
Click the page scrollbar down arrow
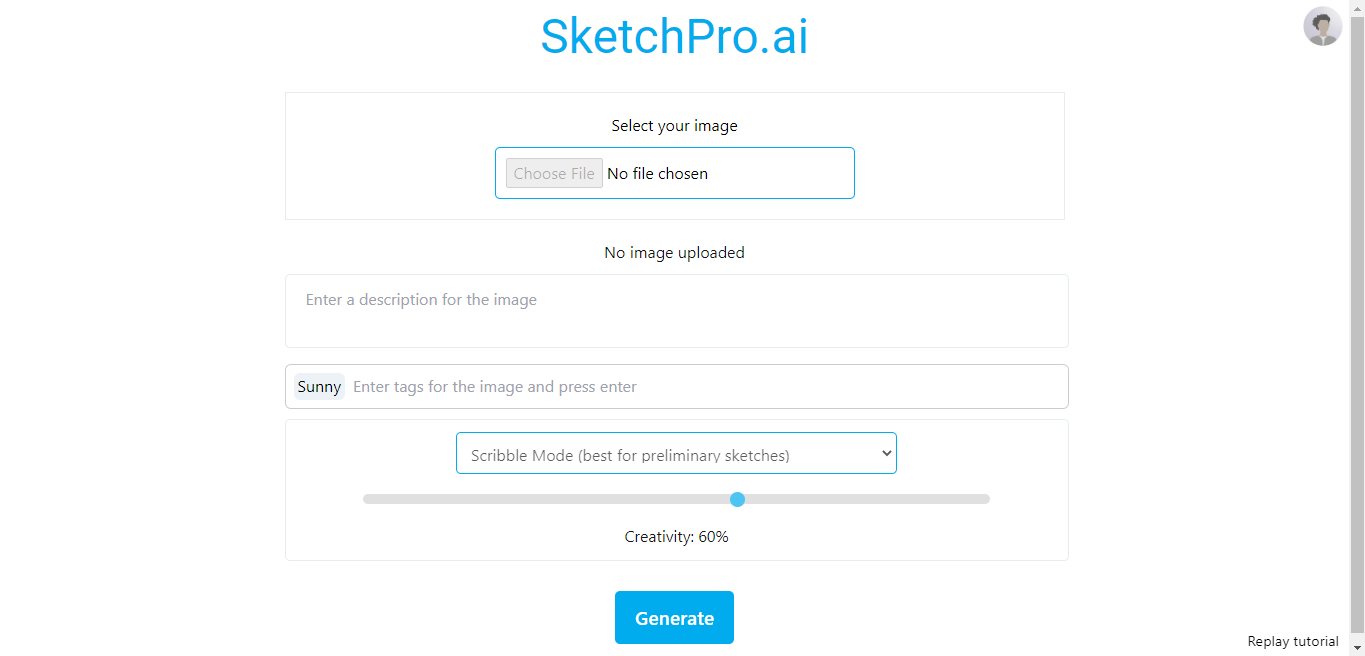click(x=1357, y=648)
